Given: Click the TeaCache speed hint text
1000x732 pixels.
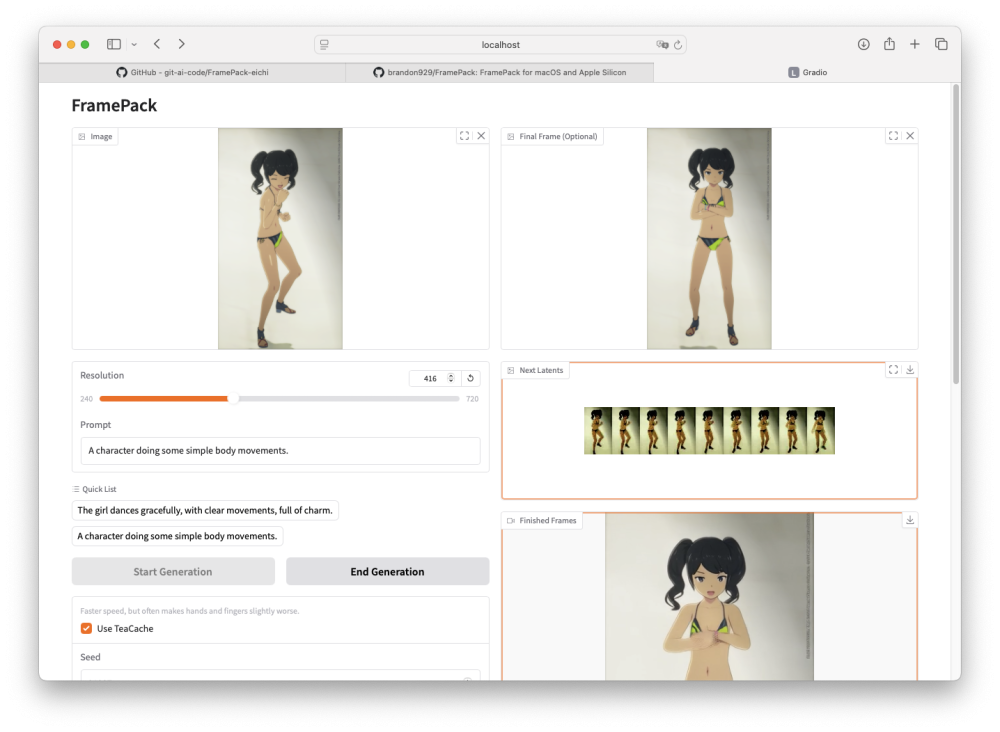Looking at the screenshot, I should [190, 611].
